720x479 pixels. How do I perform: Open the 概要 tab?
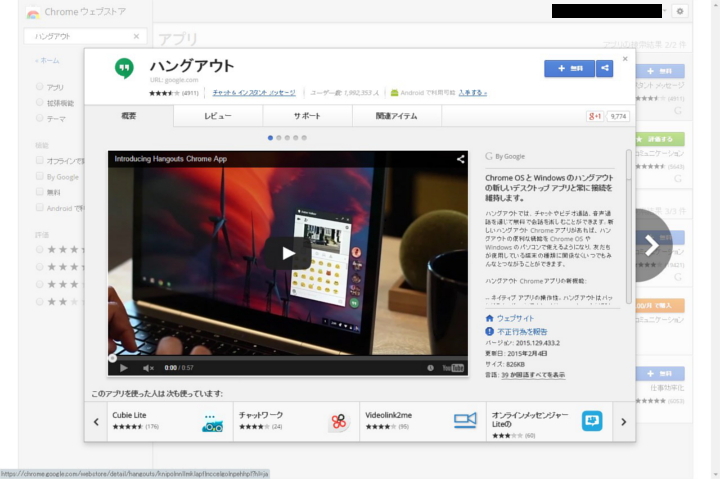[x=129, y=116]
